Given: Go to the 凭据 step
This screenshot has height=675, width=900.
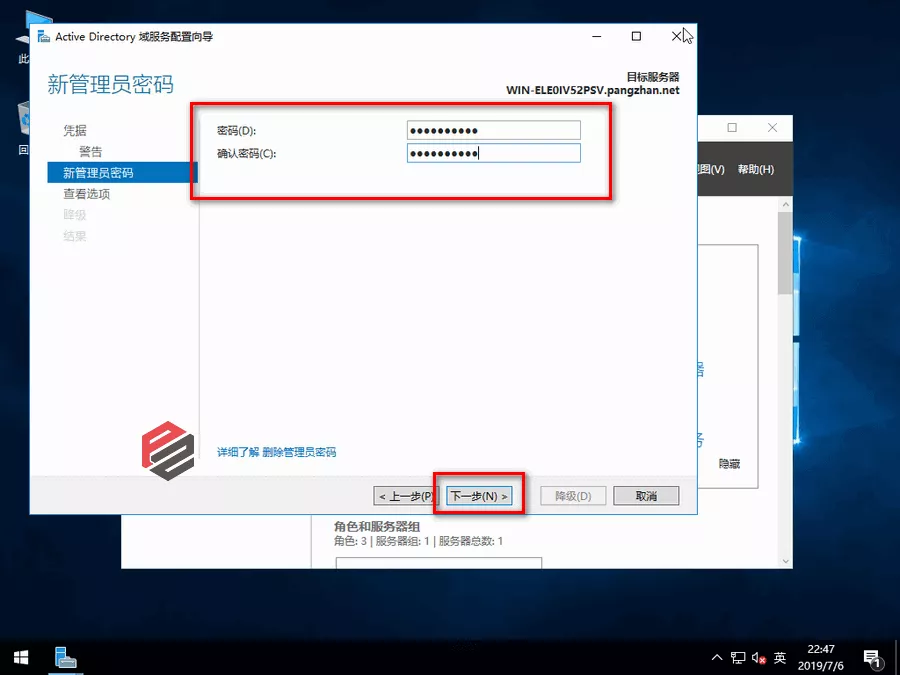Looking at the screenshot, I should 75,130.
